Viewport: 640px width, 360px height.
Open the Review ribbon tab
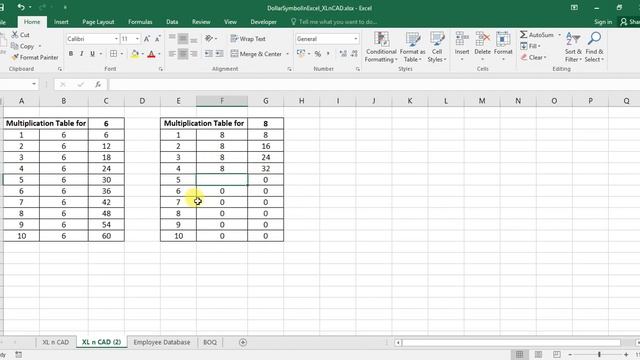201,22
